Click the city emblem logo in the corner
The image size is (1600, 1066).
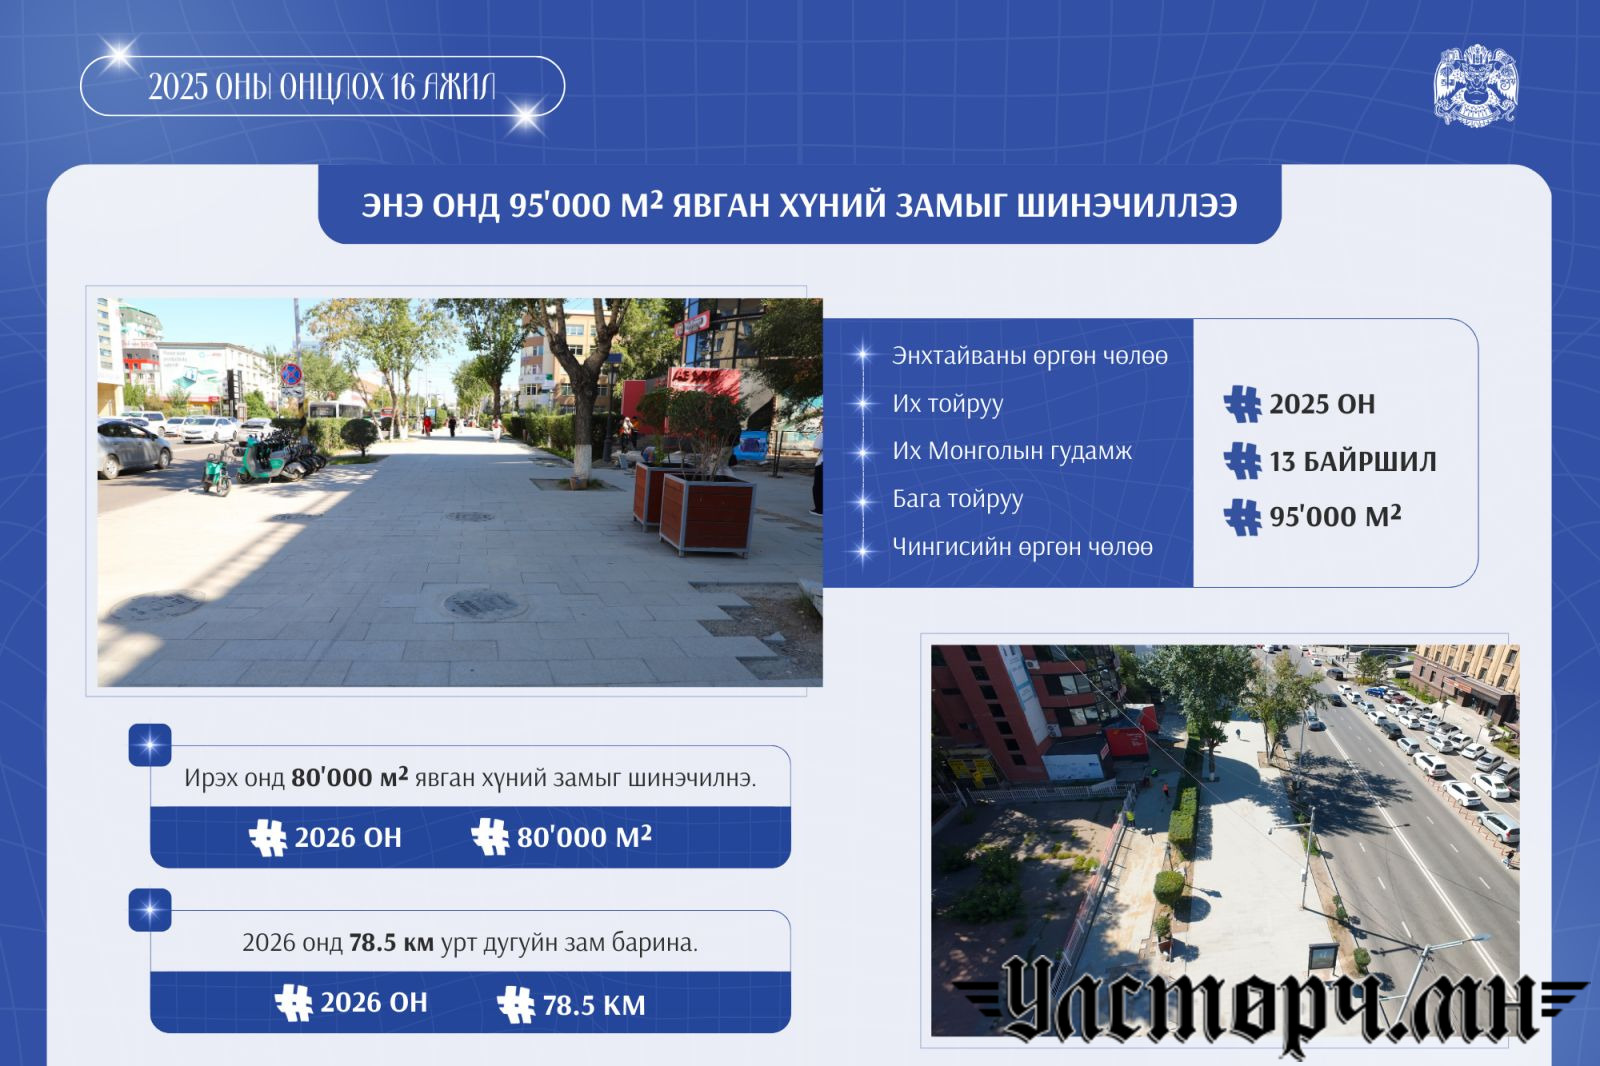(1474, 86)
